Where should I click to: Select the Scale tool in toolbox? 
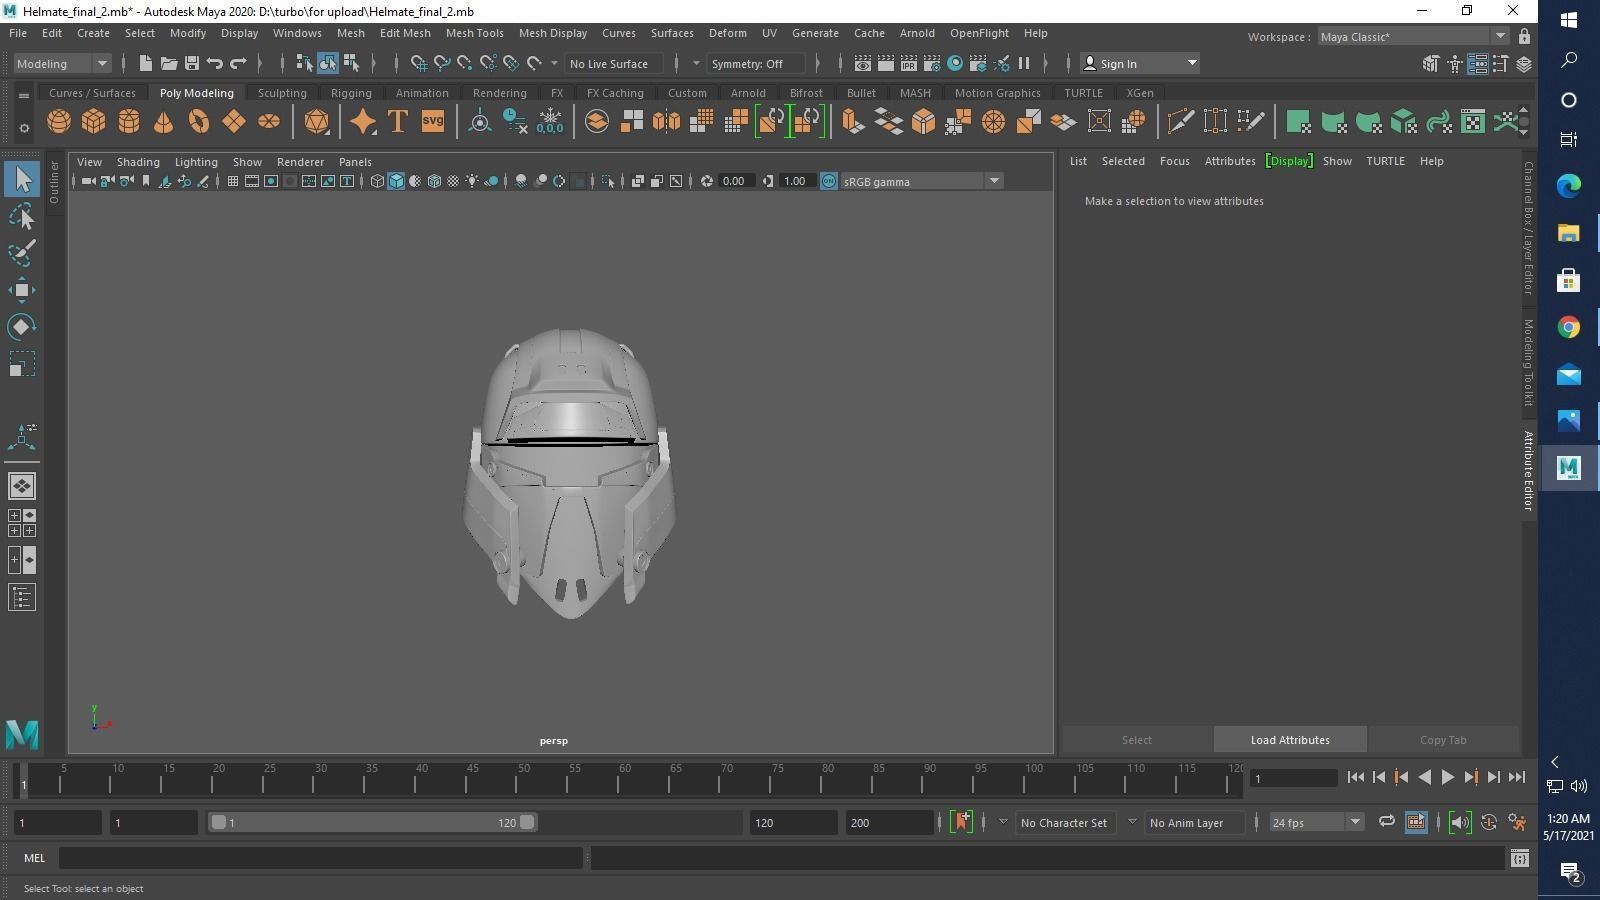point(22,364)
